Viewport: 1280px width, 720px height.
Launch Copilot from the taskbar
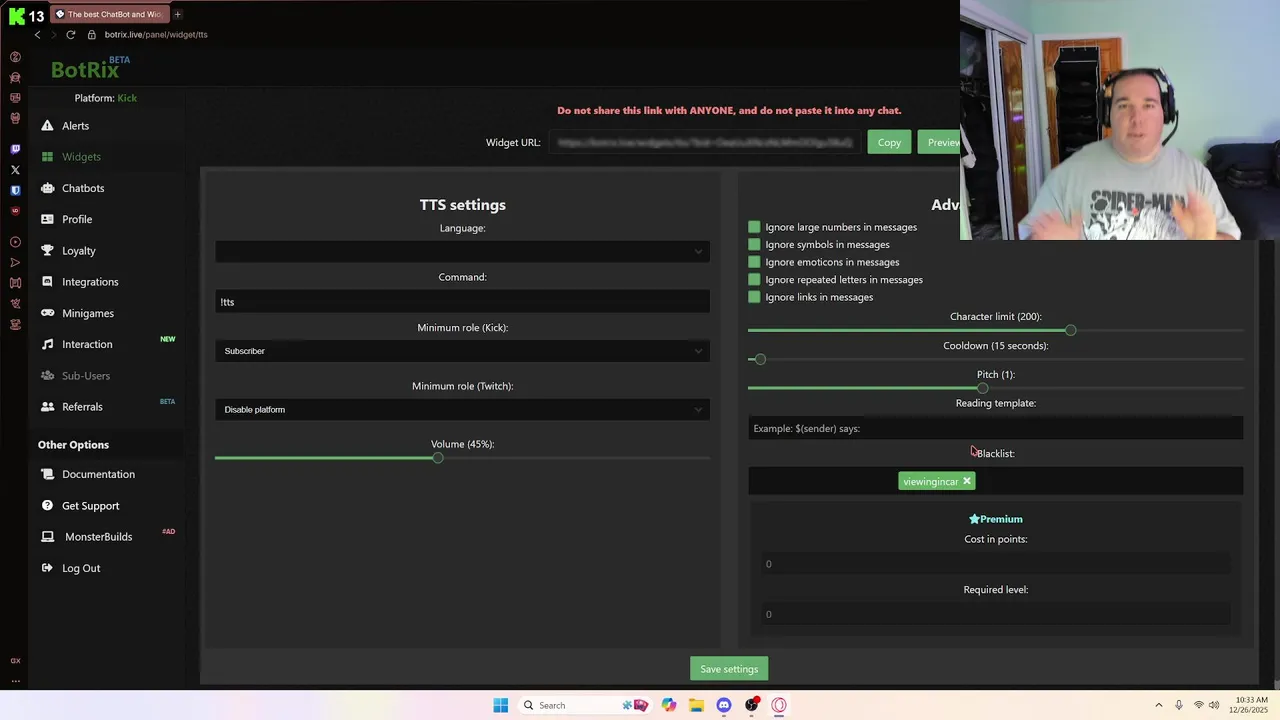point(669,705)
